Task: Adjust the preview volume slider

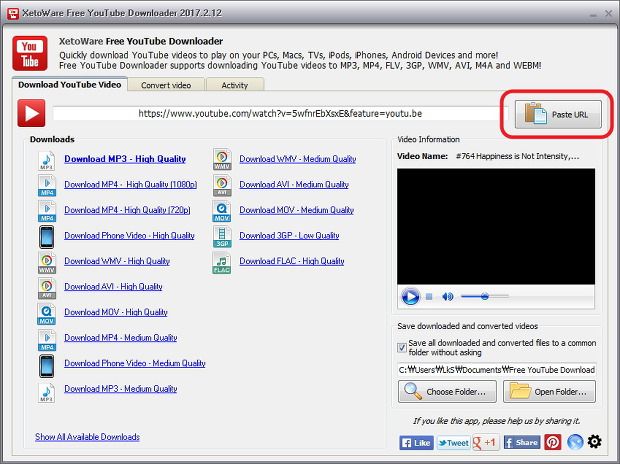Action: tap(485, 296)
